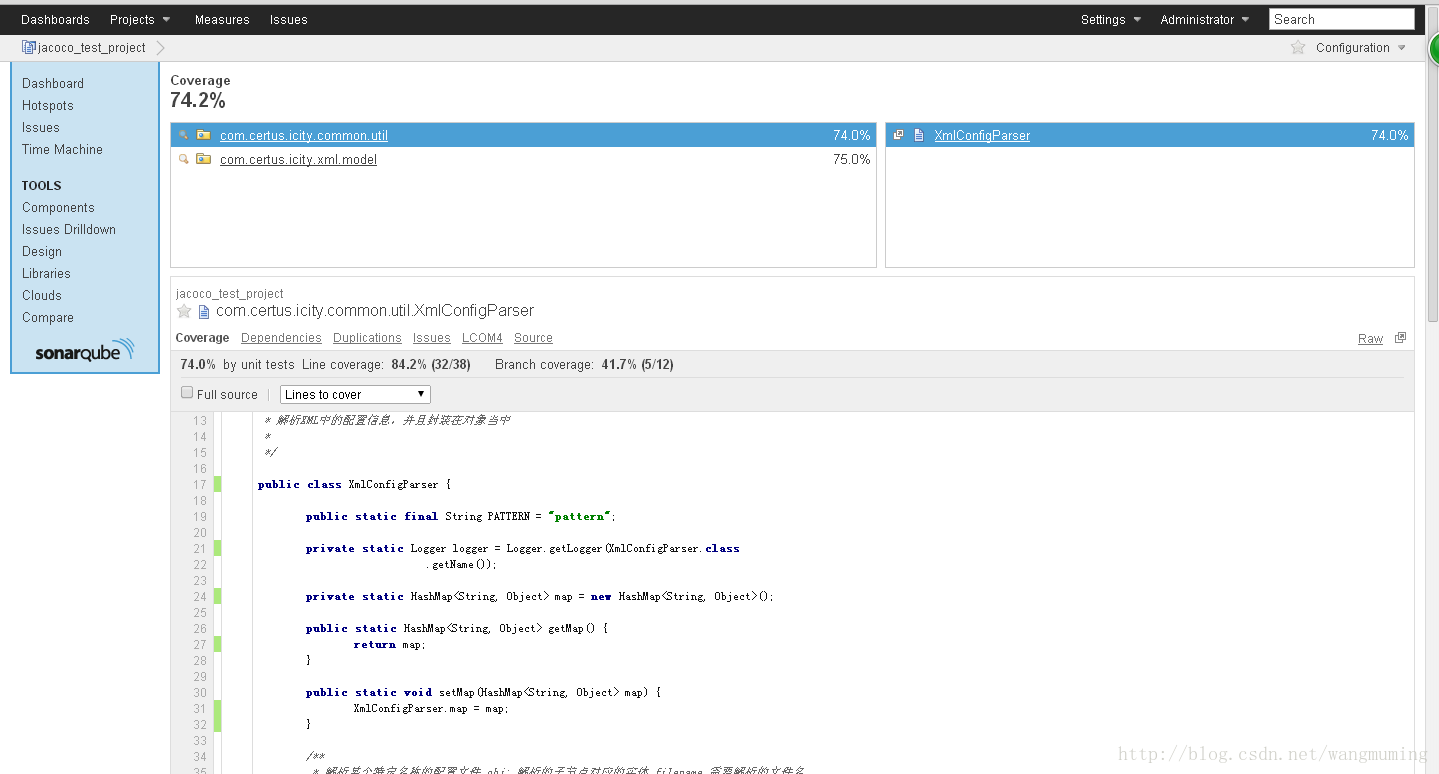
Task: Open Issues Drilldown in the sidebar
Action: (x=69, y=229)
